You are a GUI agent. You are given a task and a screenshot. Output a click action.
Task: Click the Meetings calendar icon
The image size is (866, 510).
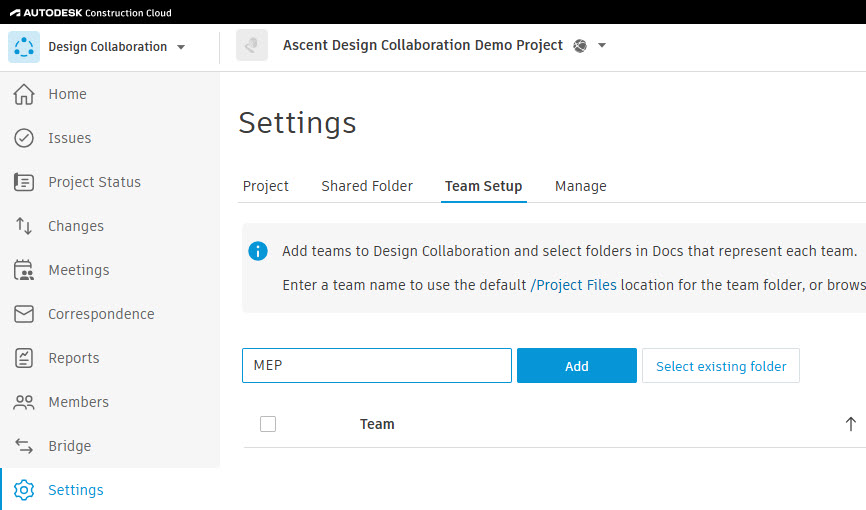(x=24, y=270)
